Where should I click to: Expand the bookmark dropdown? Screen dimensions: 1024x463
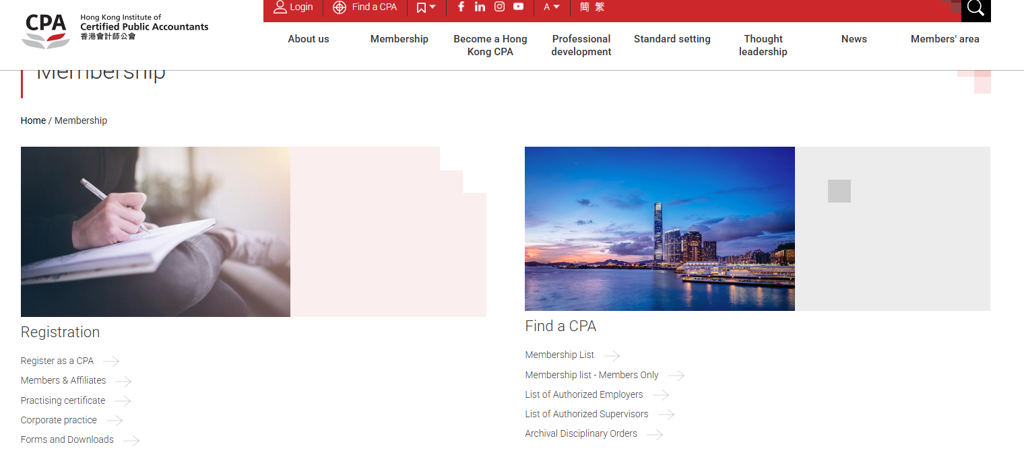(426, 7)
